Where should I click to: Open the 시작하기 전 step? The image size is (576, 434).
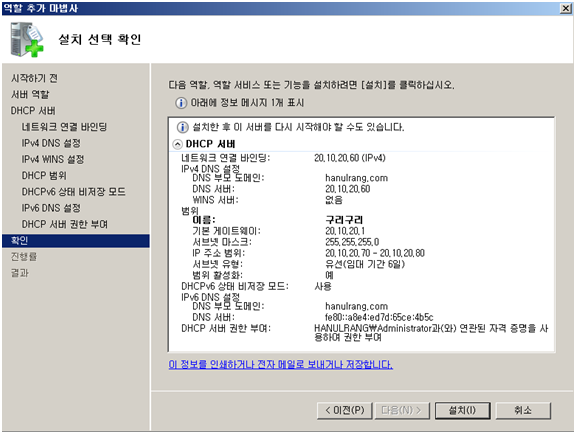coord(34,78)
